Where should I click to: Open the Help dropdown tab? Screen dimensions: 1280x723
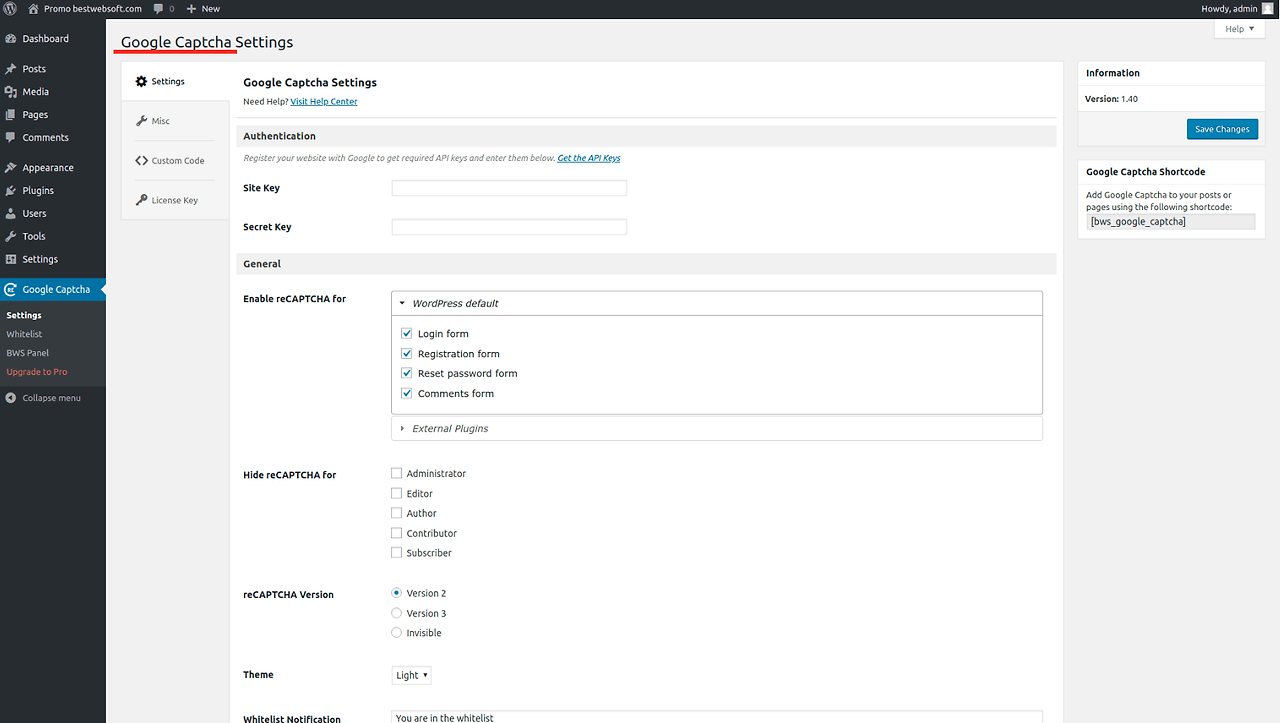tap(1239, 29)
